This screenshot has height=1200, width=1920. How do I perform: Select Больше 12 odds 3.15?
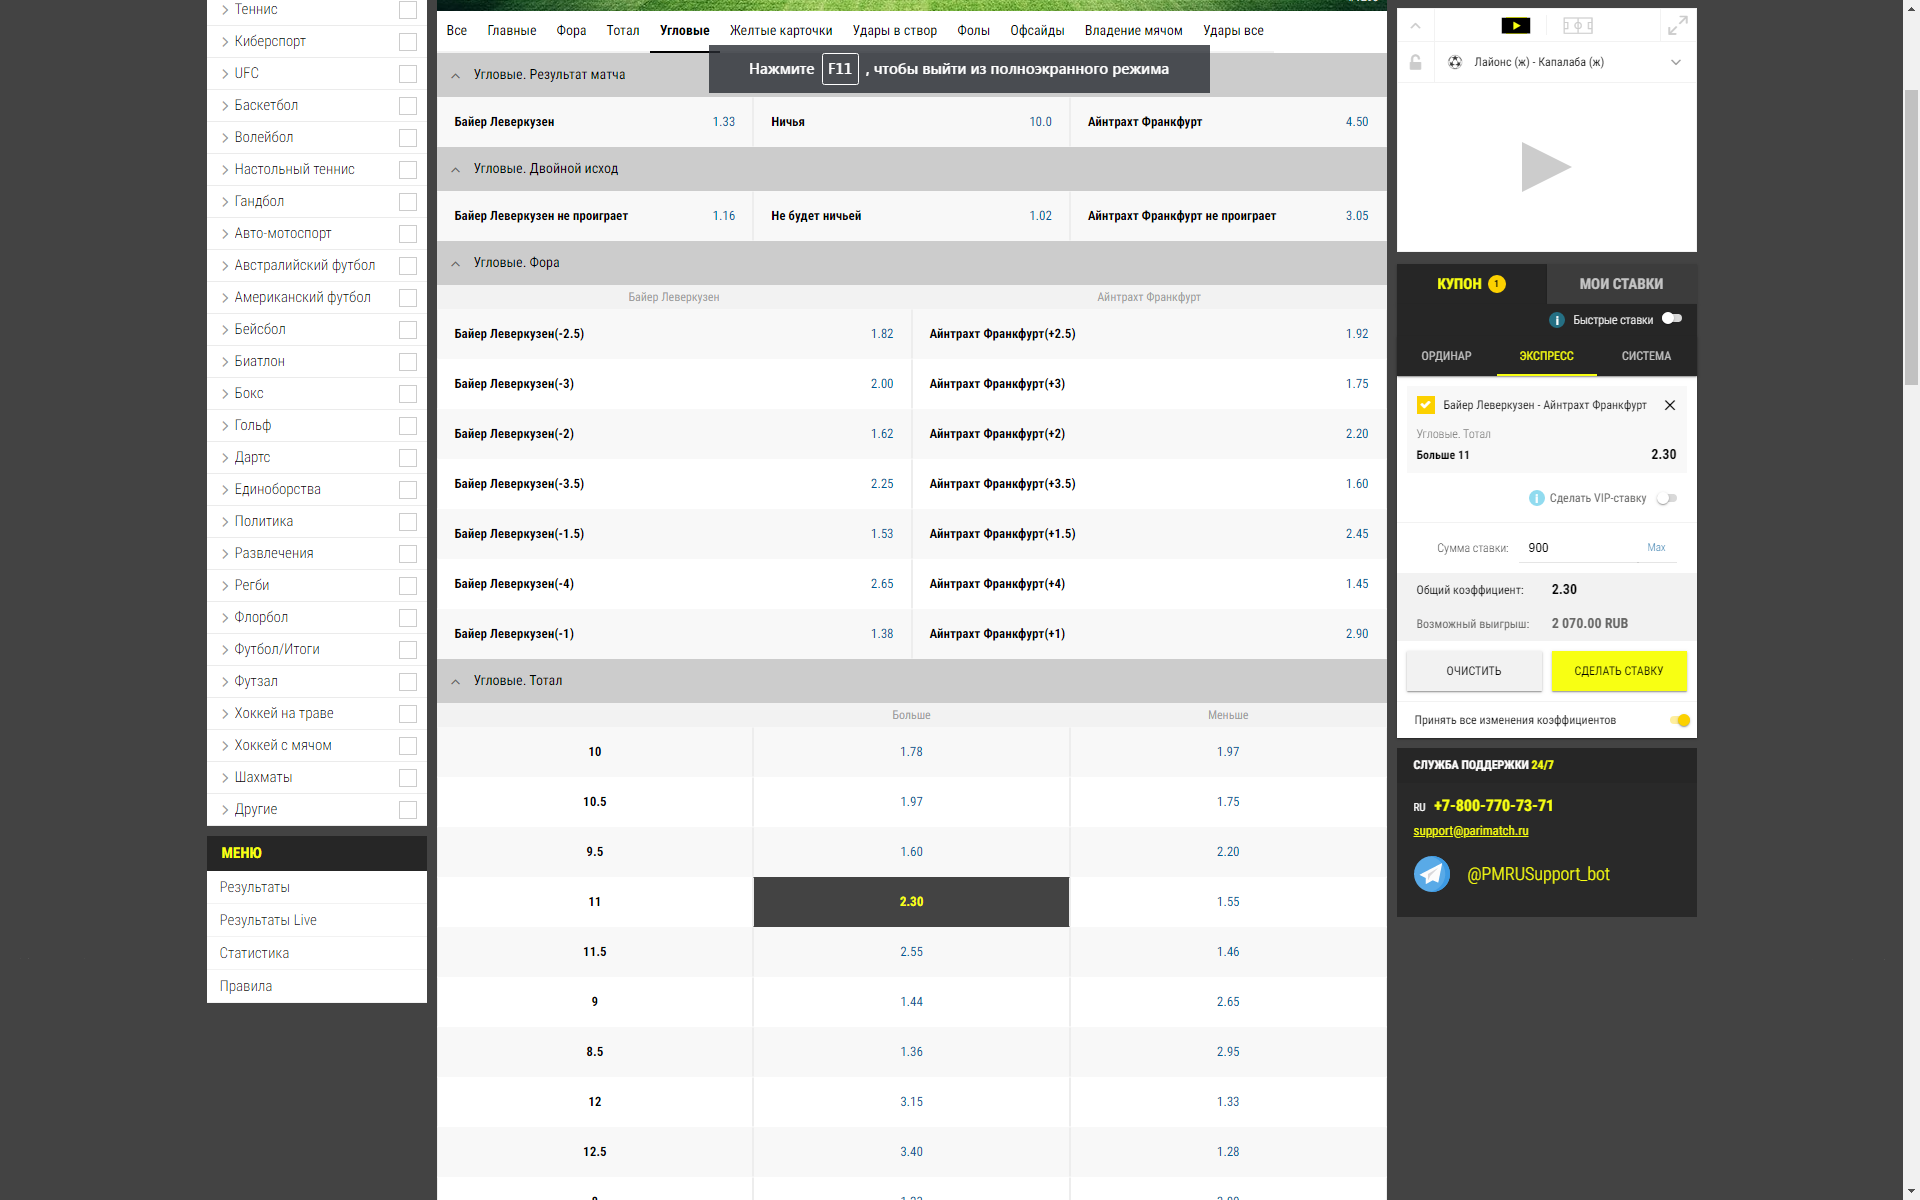911,1102
